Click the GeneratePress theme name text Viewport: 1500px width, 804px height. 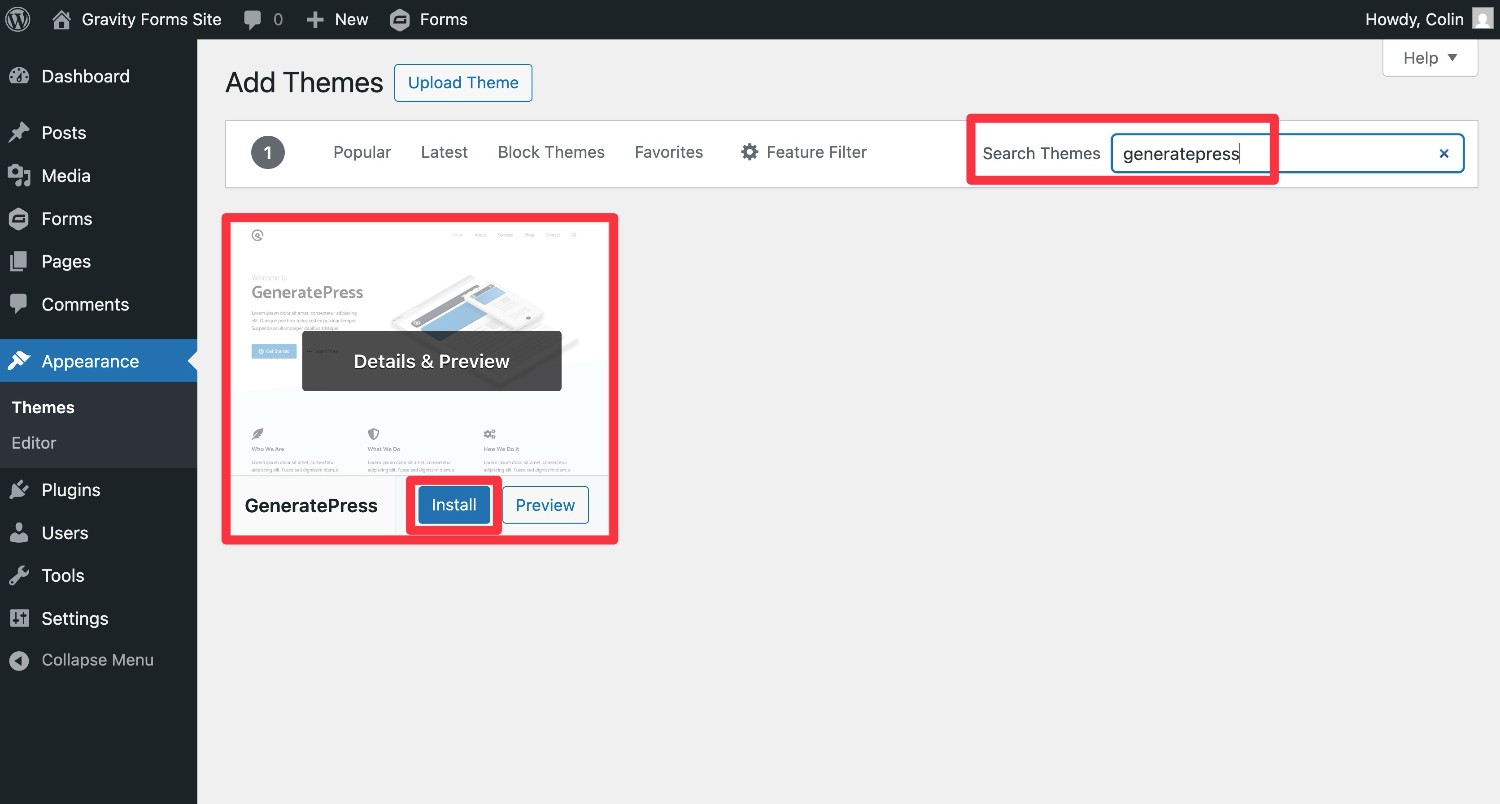click(311, 505)
